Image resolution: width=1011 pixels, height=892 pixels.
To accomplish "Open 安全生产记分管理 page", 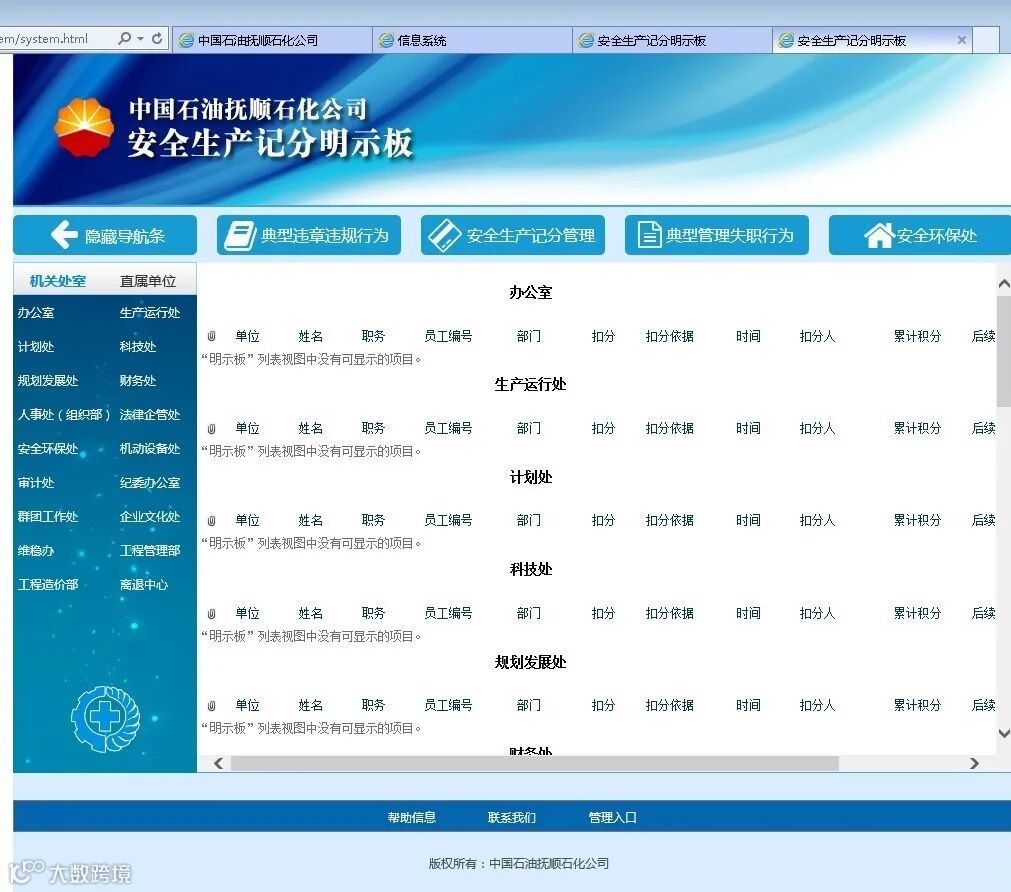I will [513, 235].
